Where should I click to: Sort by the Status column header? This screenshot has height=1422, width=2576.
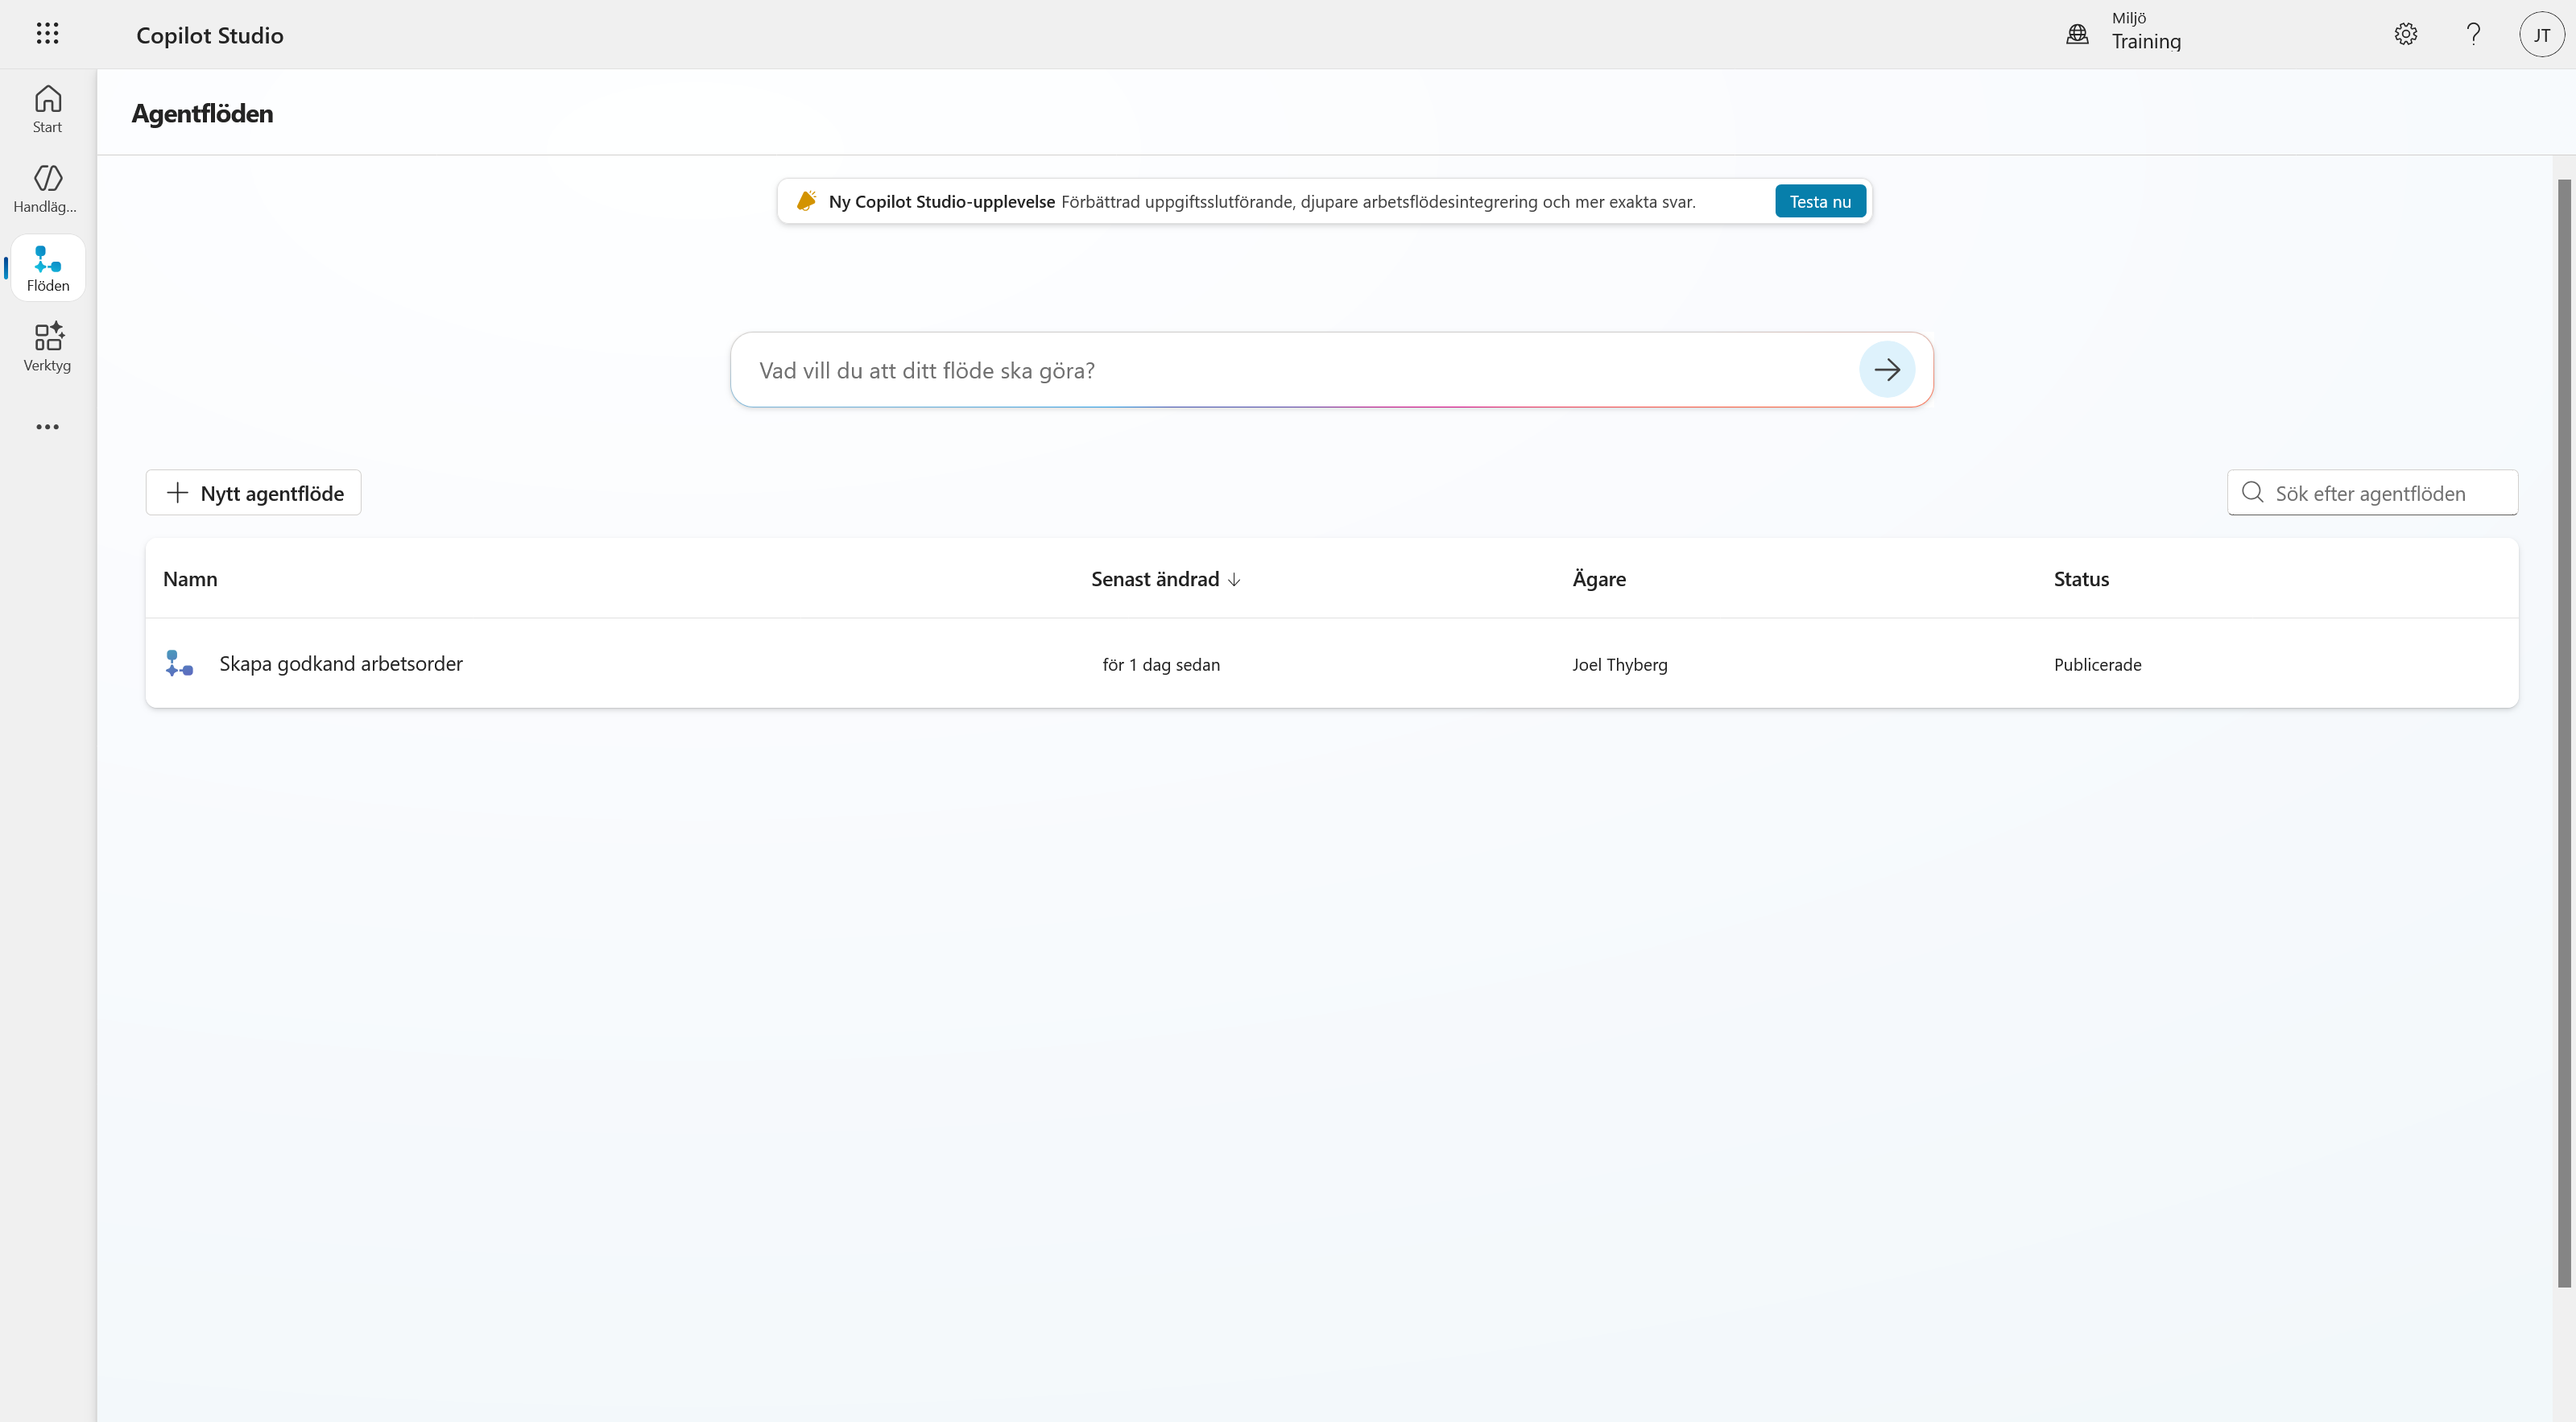(2081, 579)
